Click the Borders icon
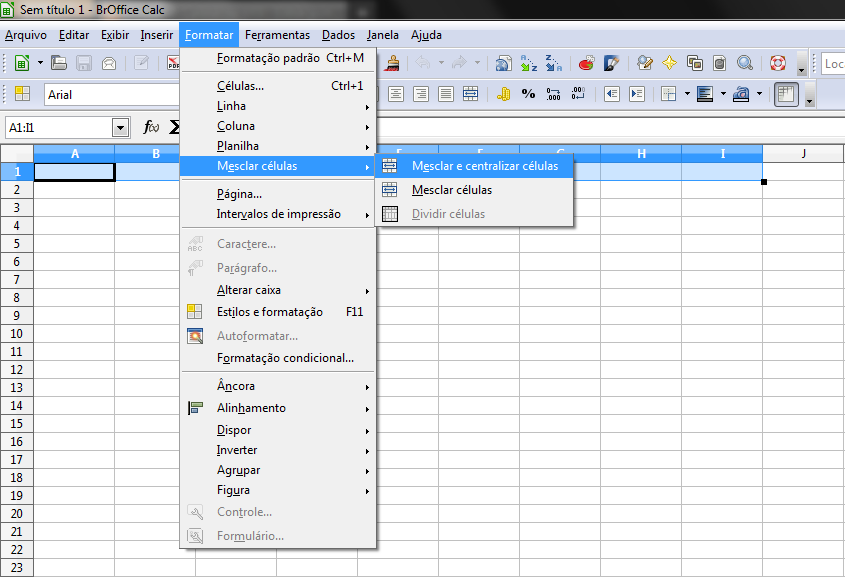The width and height of the screenshot is (846, 577). pyautogui.click(x=669, y=94)
